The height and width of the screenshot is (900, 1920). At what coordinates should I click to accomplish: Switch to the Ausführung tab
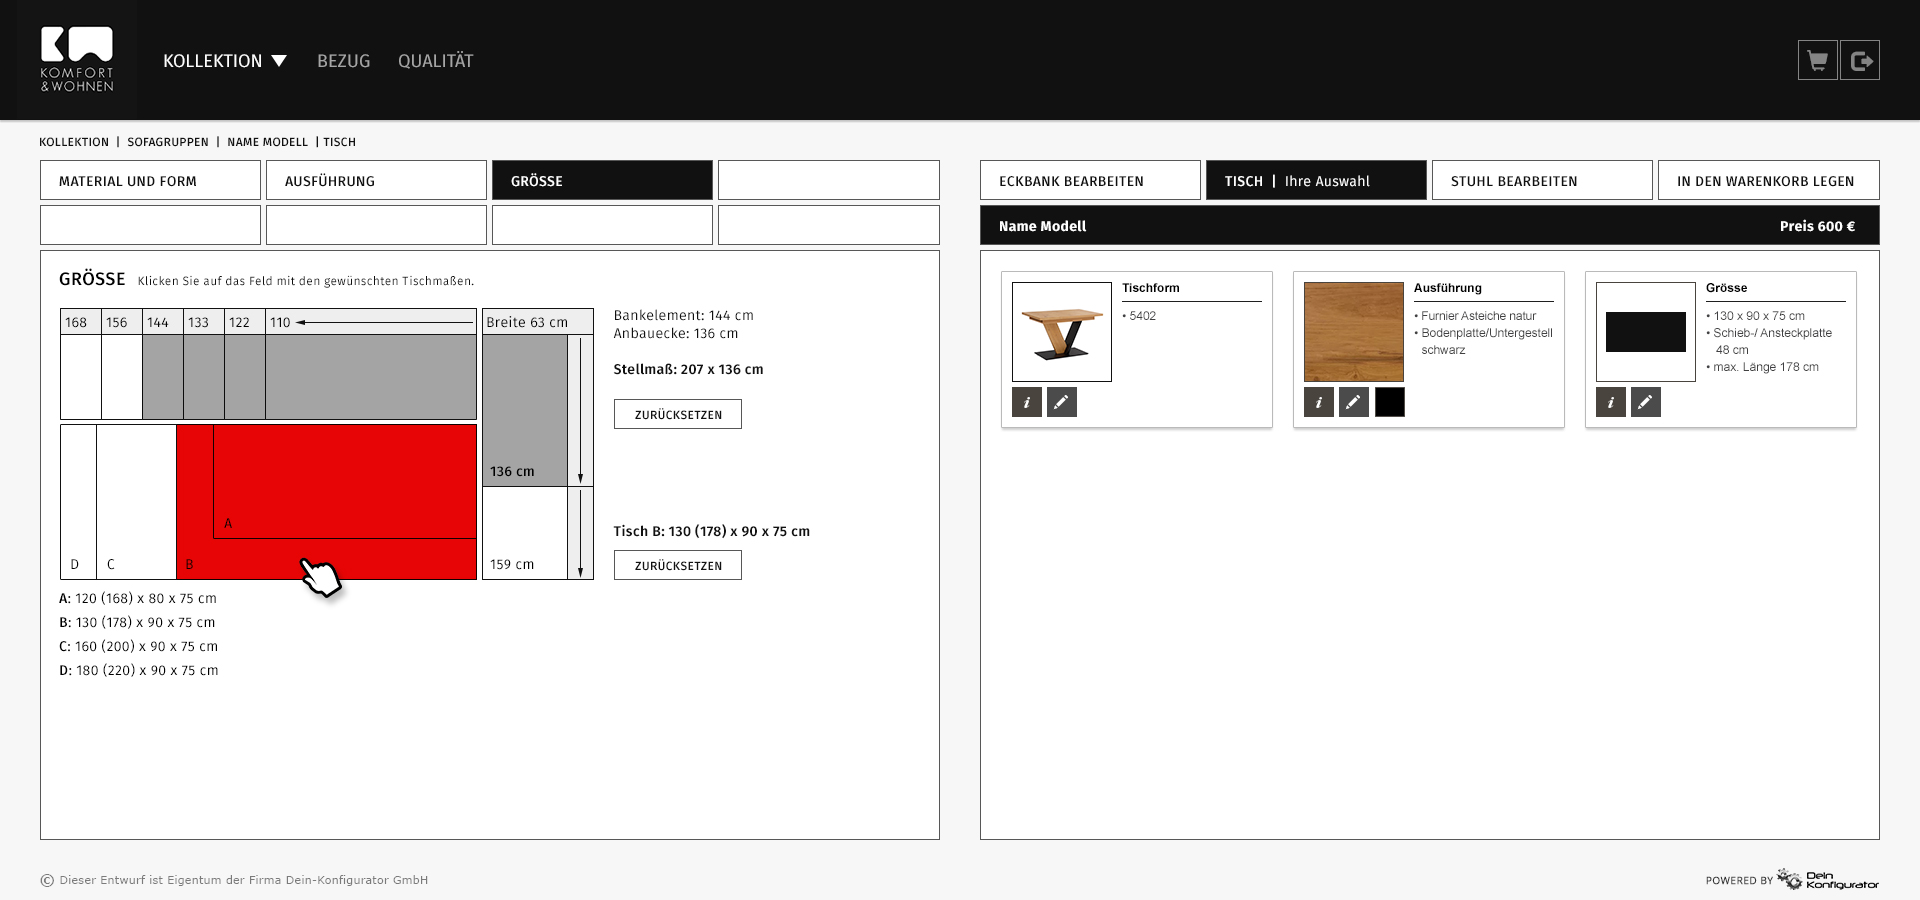pos(376,181)
